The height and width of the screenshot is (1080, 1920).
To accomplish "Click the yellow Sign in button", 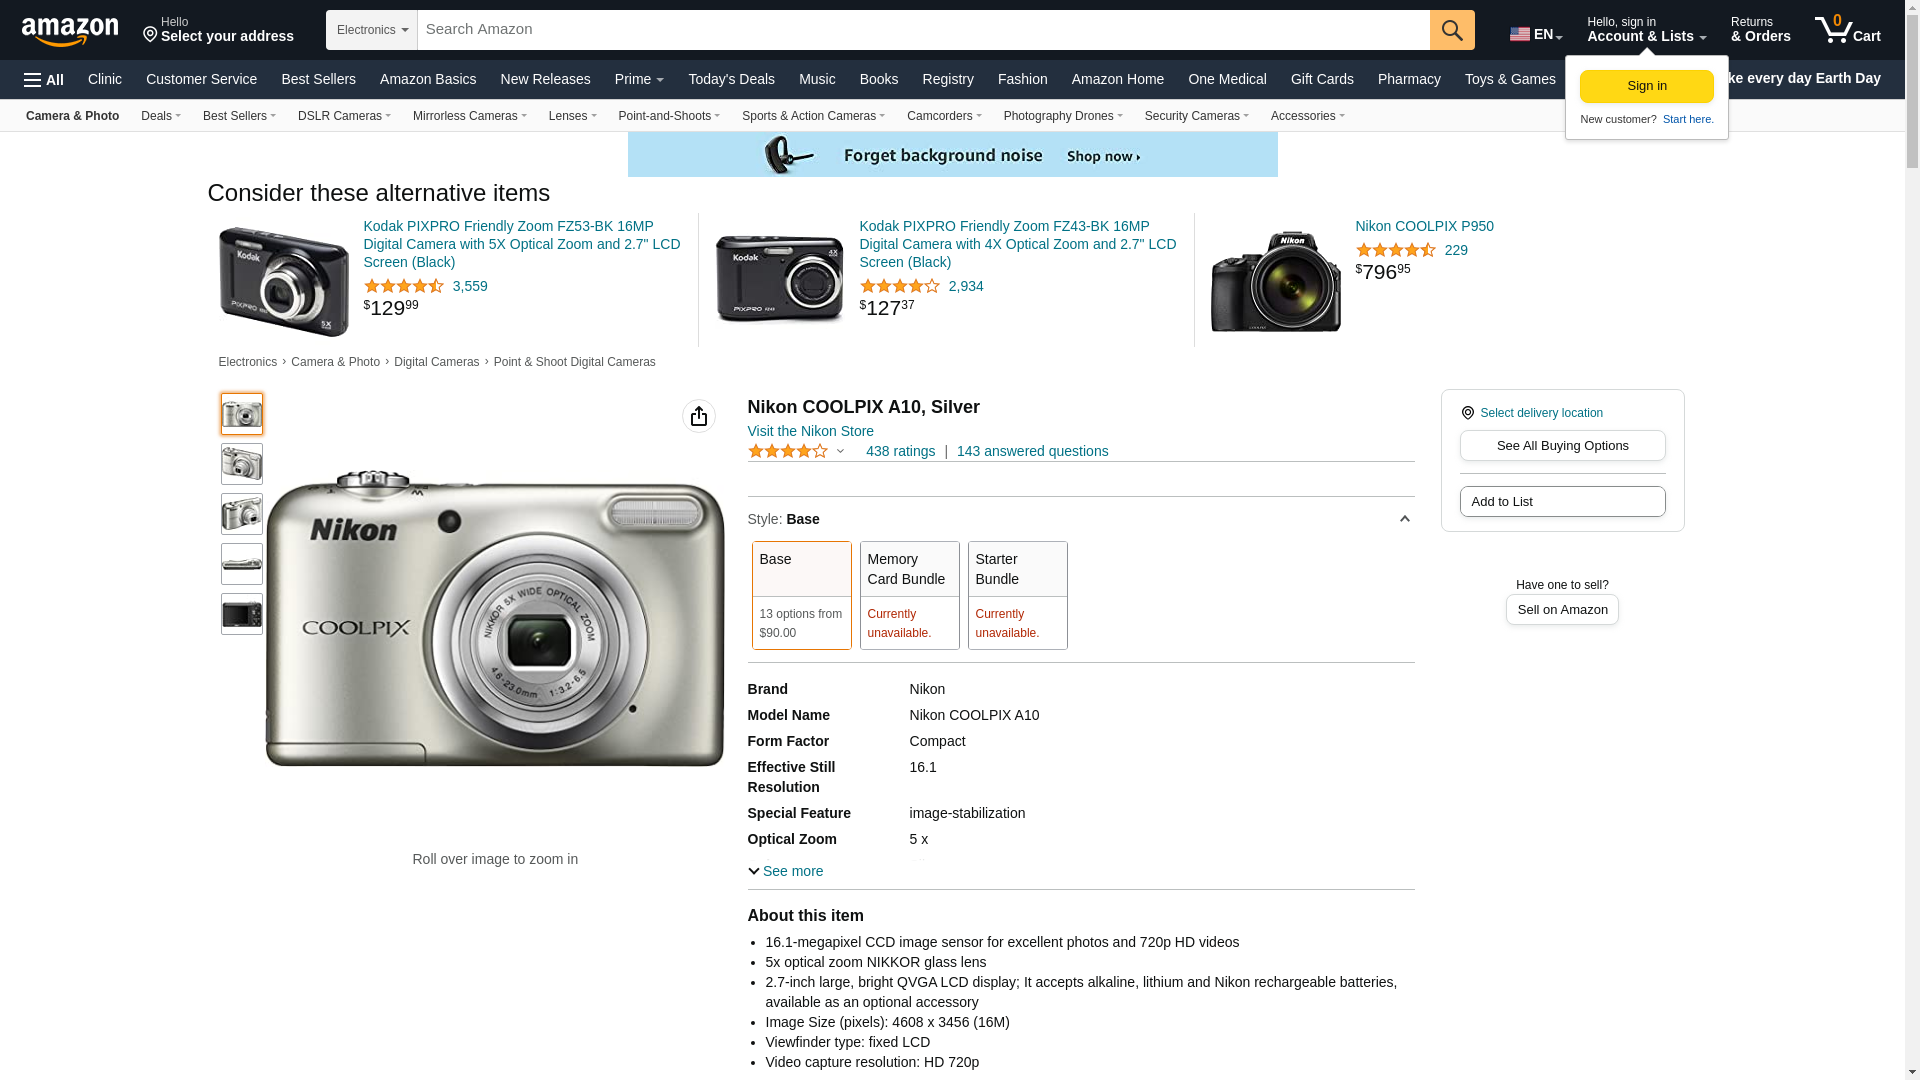I will point(1646,86).
